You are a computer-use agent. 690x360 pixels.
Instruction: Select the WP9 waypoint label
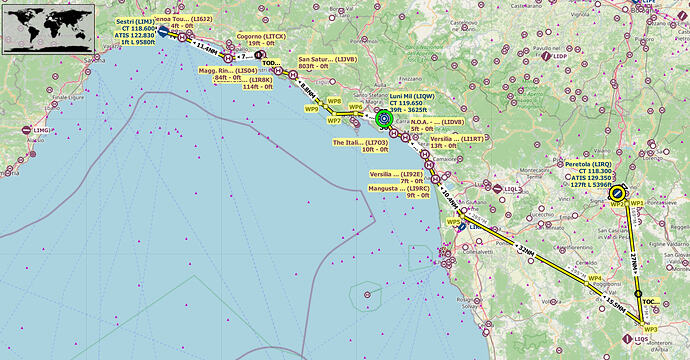point(312,109)
